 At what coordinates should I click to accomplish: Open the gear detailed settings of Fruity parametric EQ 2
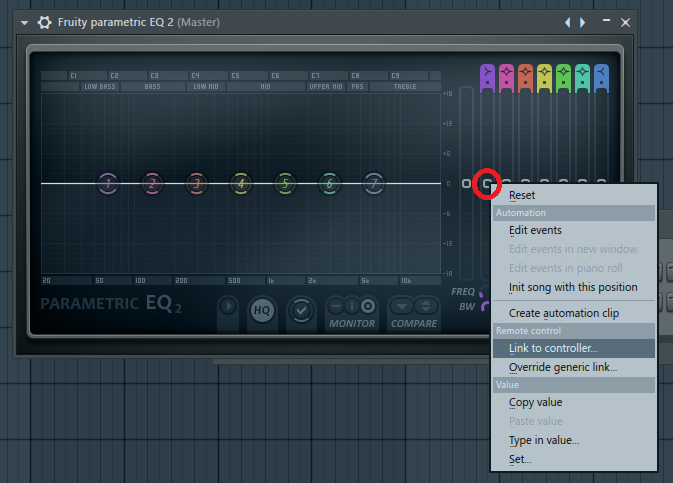(x=44, y=22)
